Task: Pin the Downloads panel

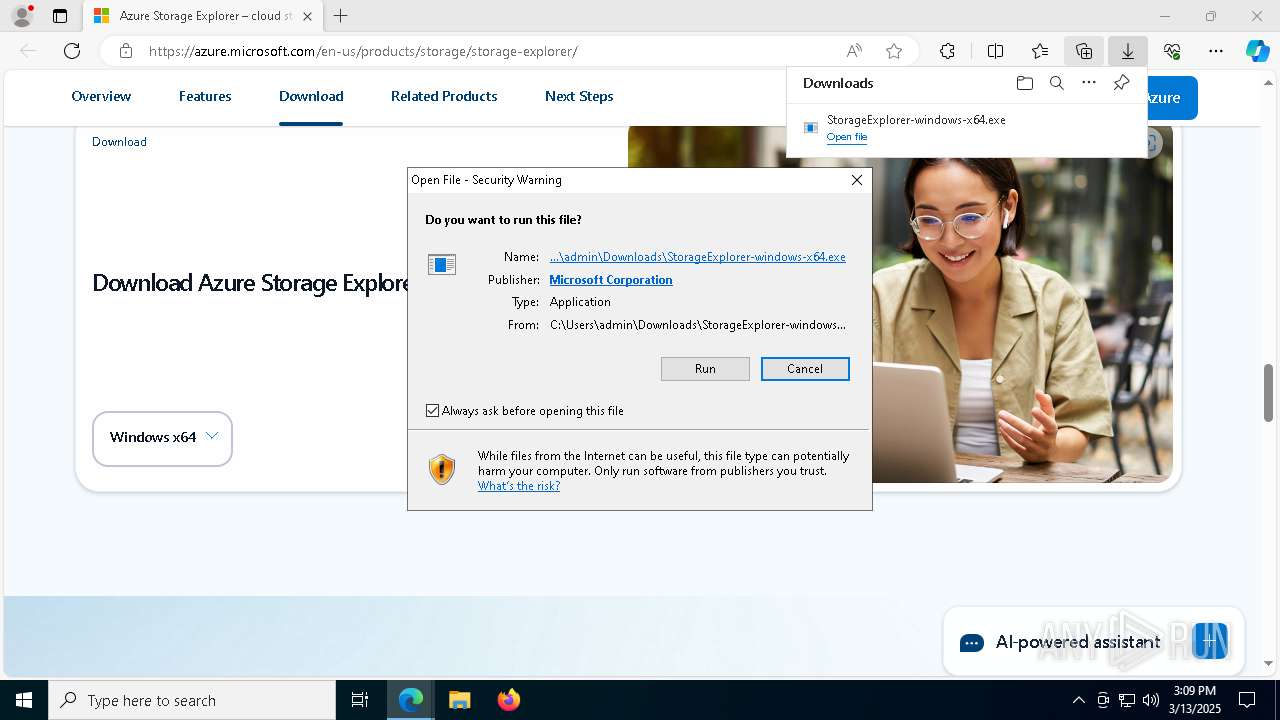Action: pos(1121,83)
